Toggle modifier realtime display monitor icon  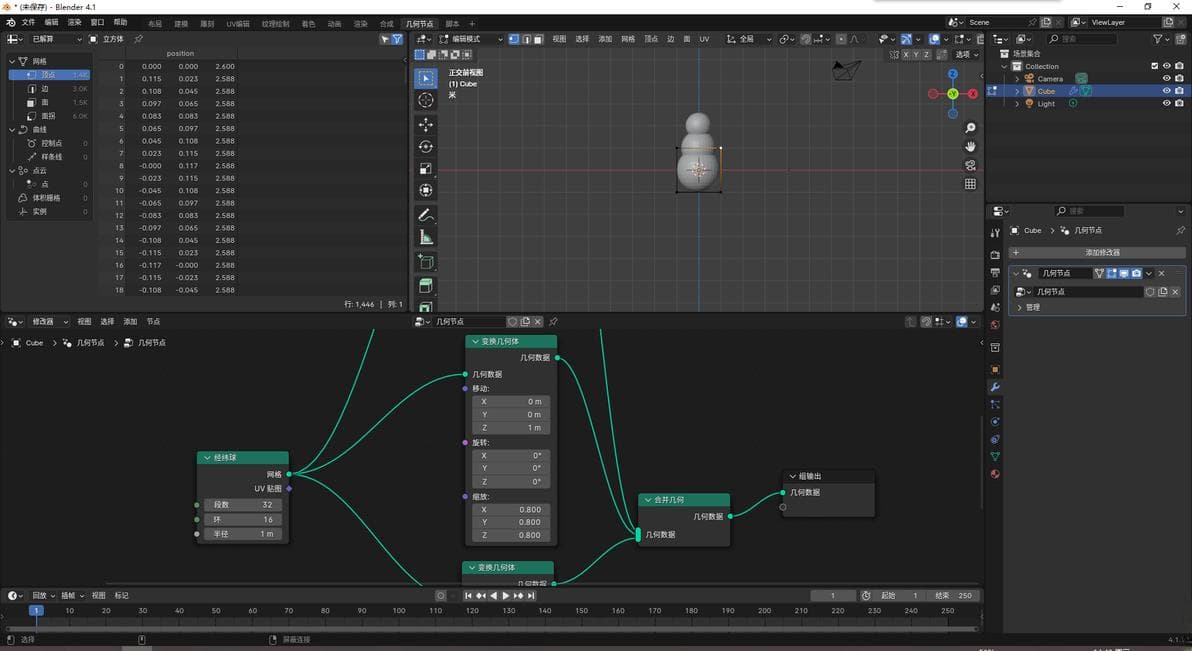(1124, 273)
